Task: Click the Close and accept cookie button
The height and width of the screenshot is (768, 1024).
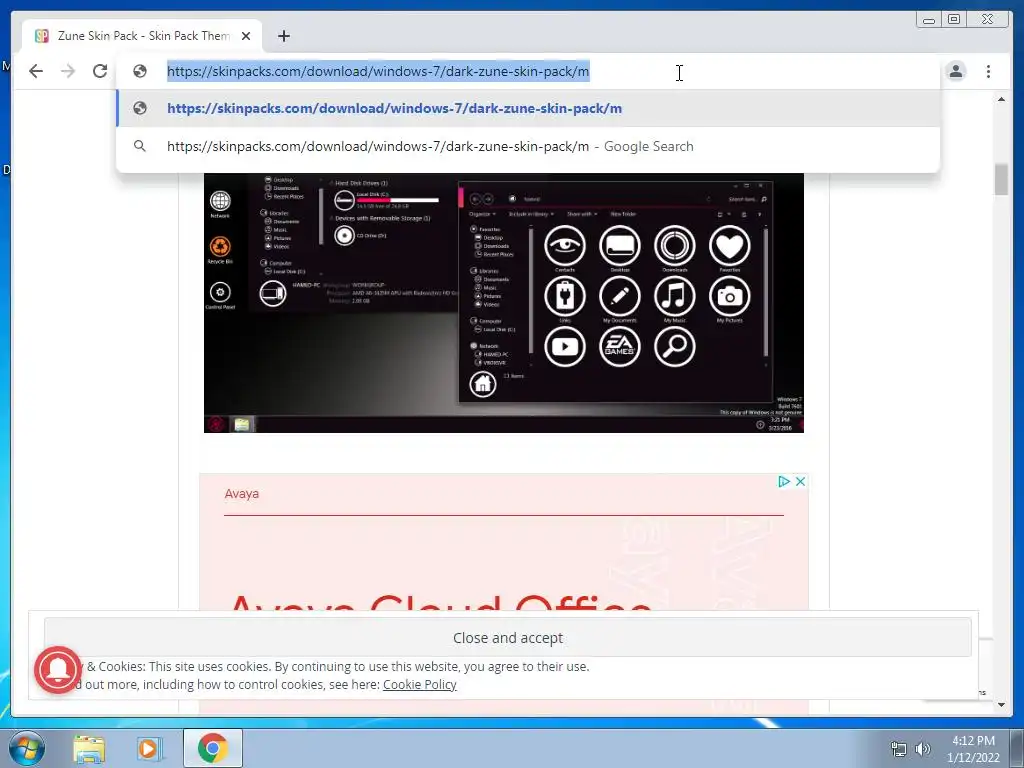Action: 507,638
